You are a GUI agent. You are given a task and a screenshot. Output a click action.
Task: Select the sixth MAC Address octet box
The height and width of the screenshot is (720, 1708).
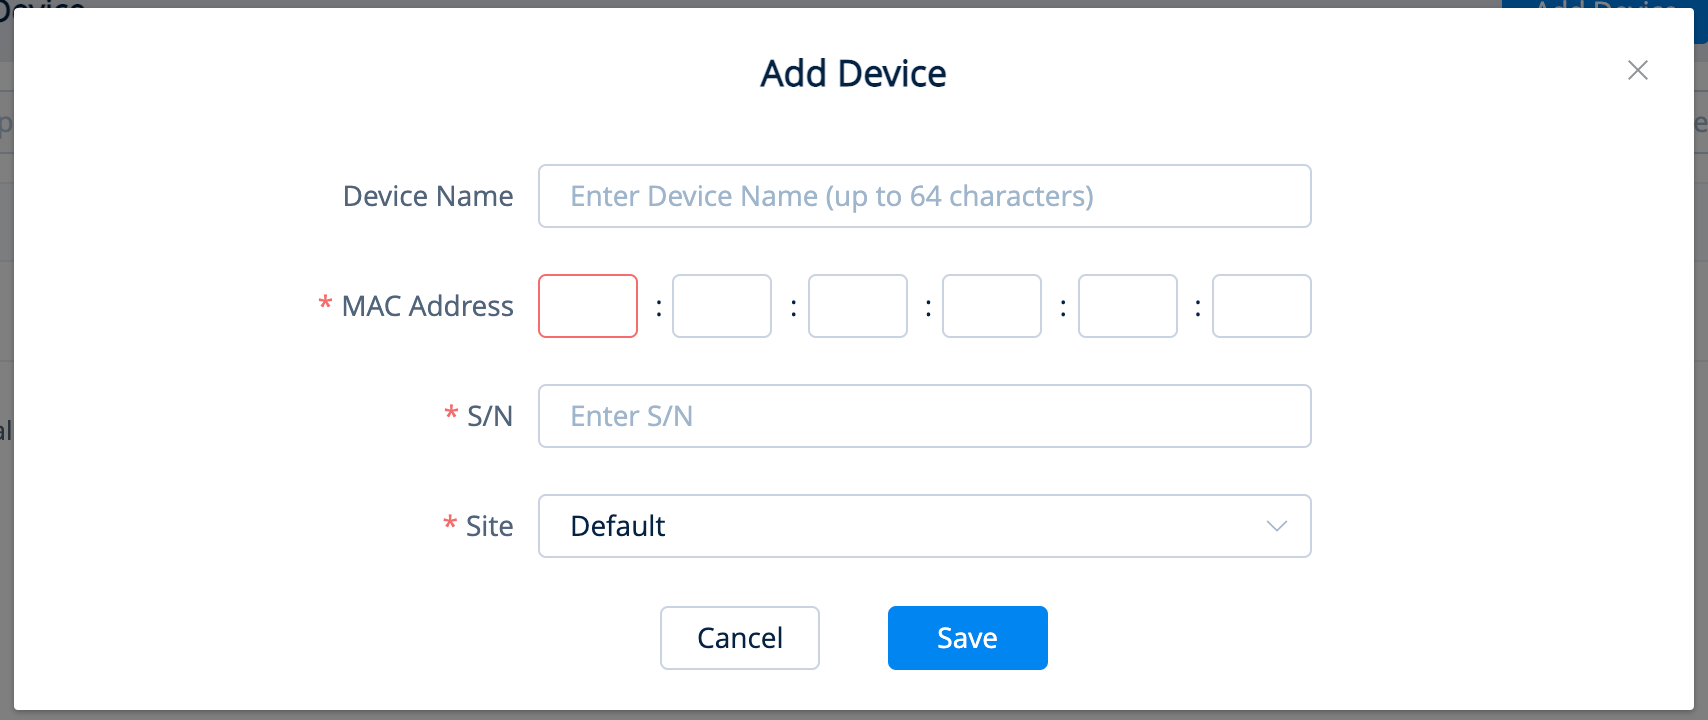coord(1262,306)
